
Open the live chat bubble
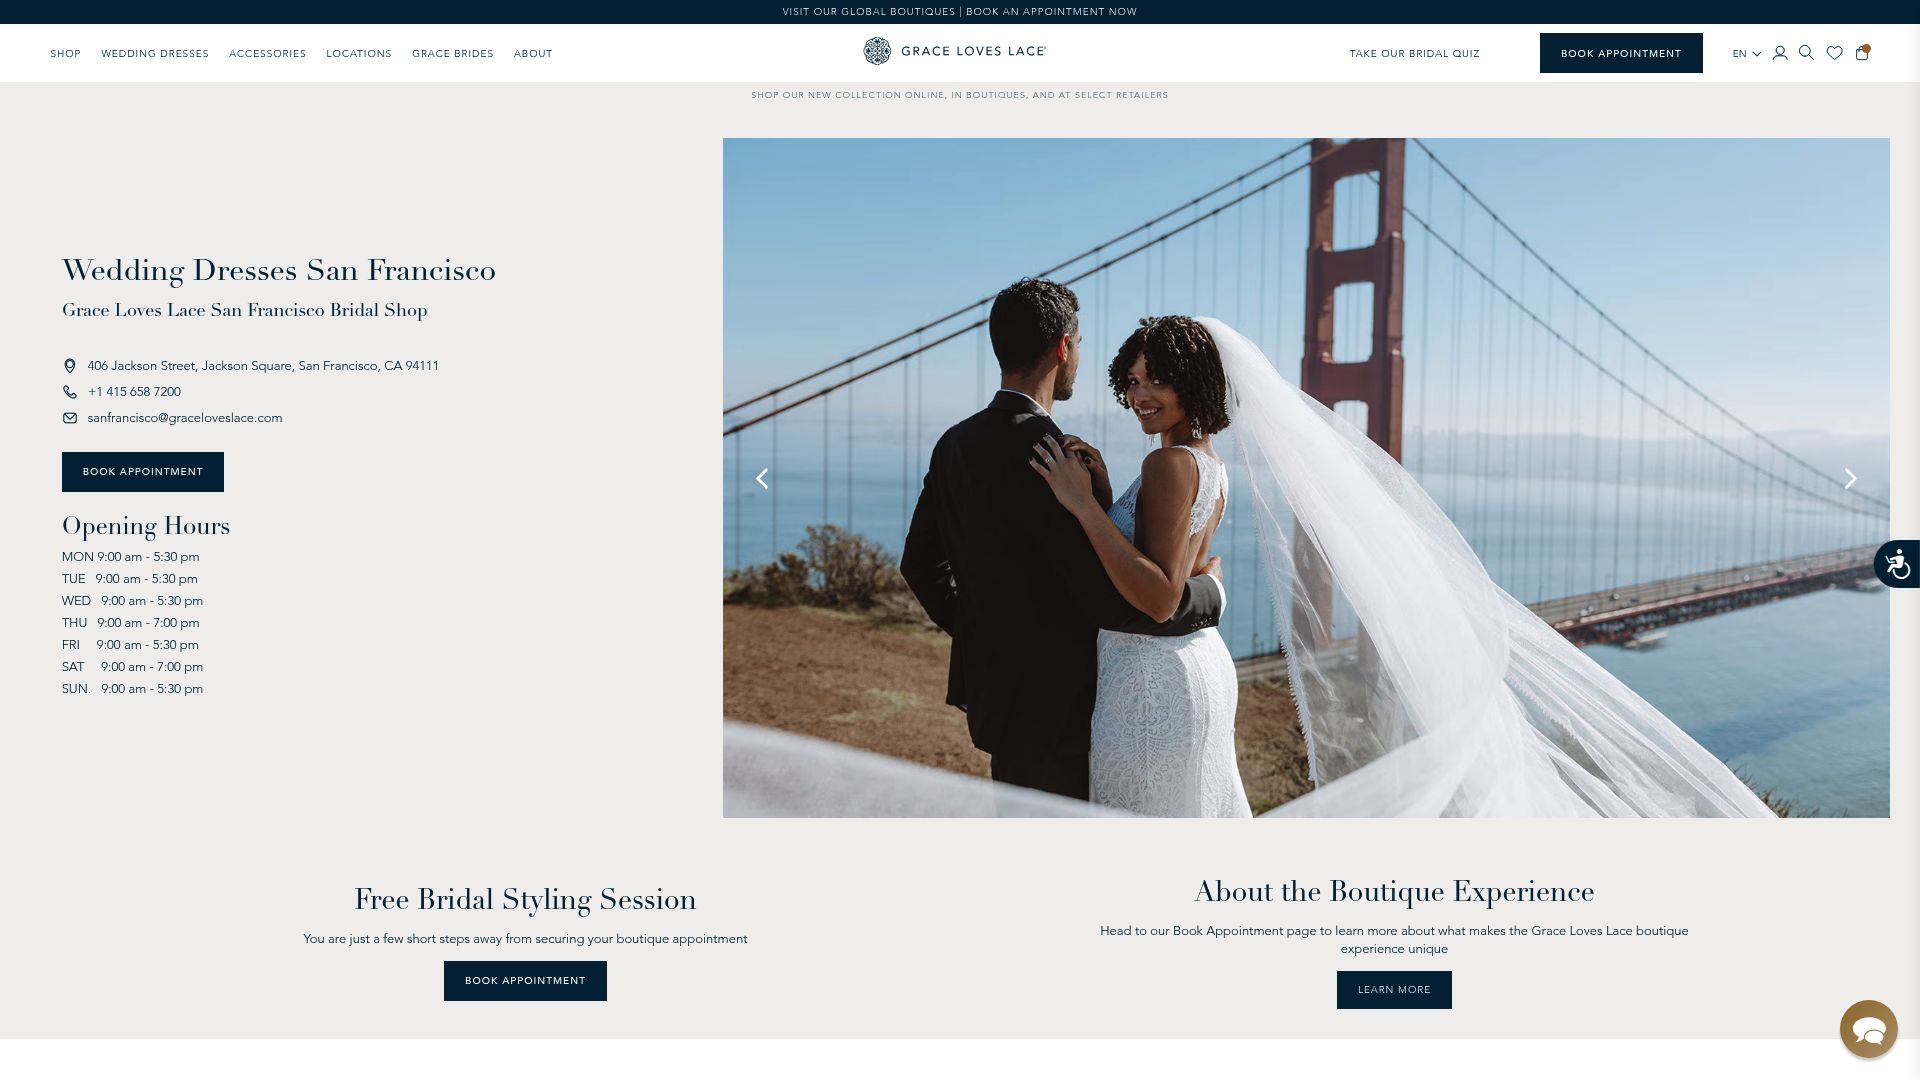coord(1868,1028)
